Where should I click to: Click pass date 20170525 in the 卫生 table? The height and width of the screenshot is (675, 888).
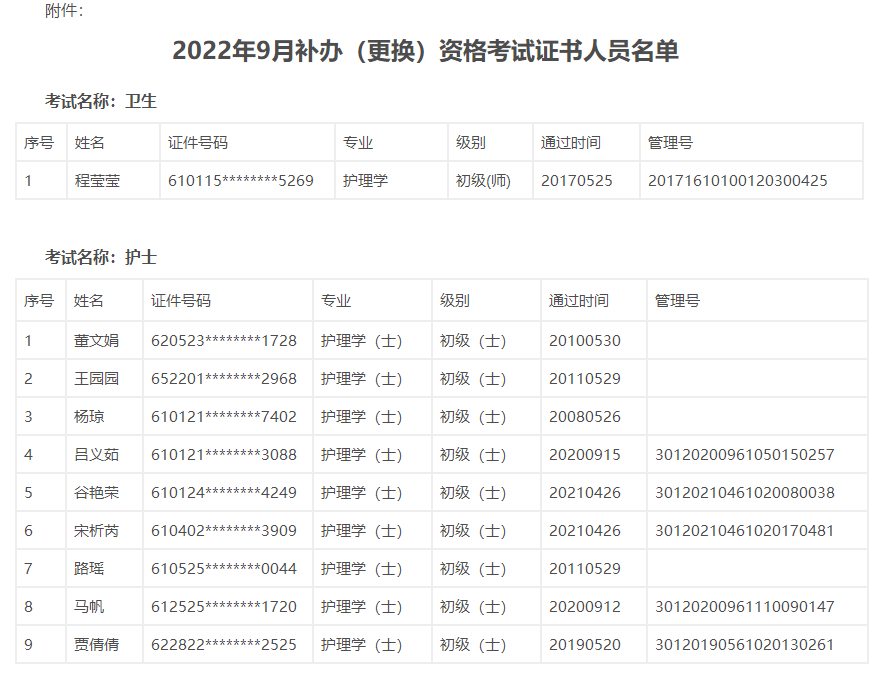(x=576, y=181)
